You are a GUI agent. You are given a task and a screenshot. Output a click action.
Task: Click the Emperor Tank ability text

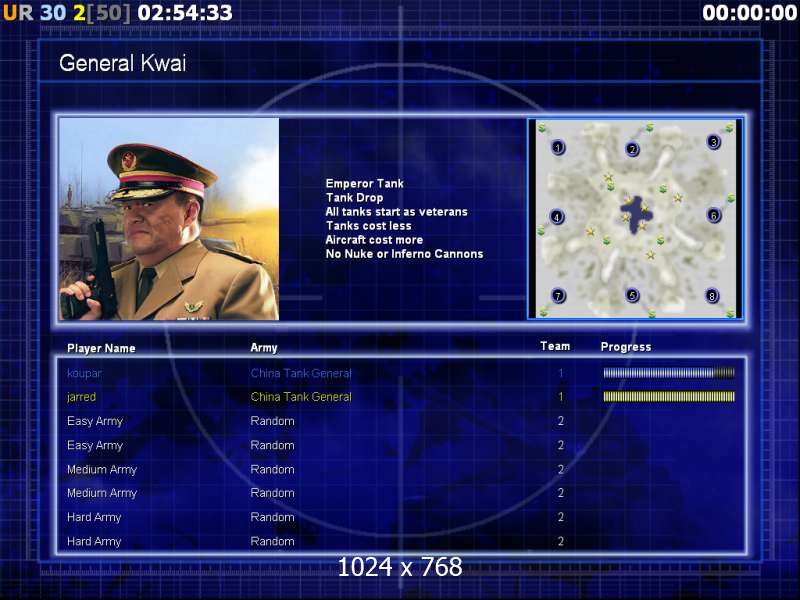[365, 184]
